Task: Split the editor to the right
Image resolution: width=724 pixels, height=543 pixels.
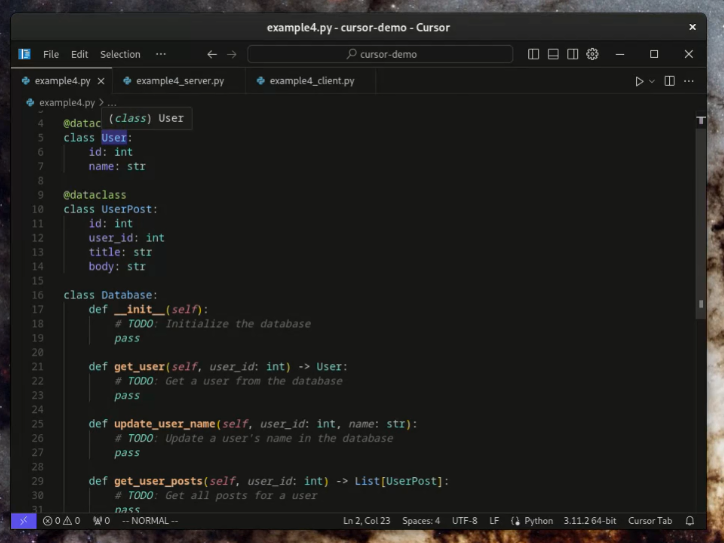Action: point(670,81)
